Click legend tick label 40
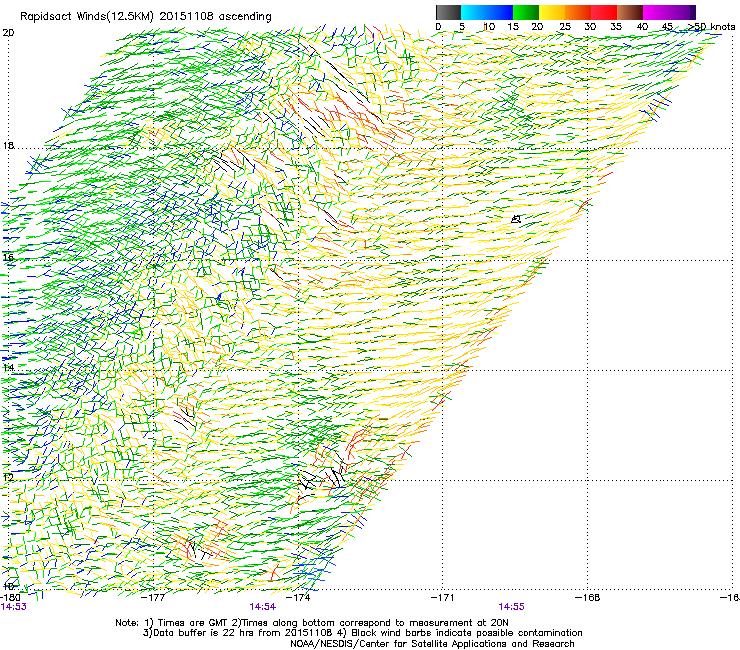Image resolution: width=740 pixels, height=650 pixels. tap(642, 27)
